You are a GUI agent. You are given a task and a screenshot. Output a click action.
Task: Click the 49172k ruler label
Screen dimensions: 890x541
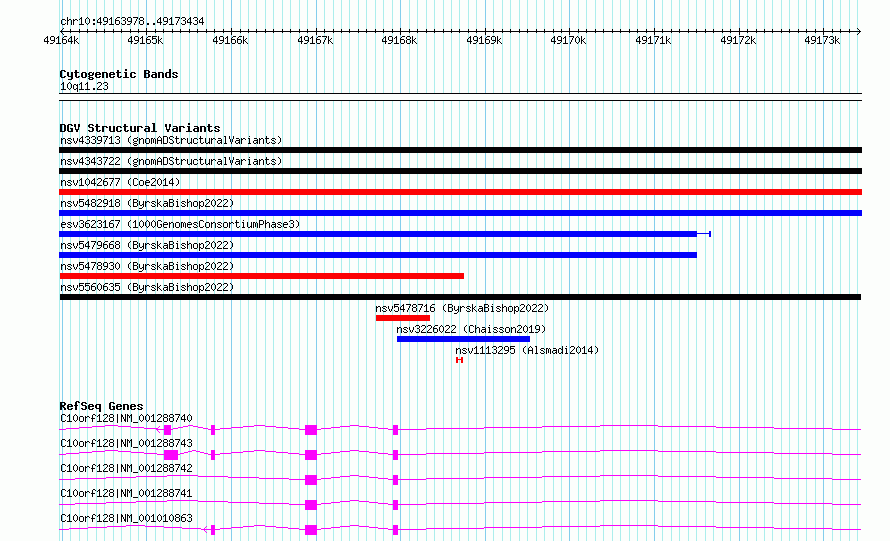(738, 40)
